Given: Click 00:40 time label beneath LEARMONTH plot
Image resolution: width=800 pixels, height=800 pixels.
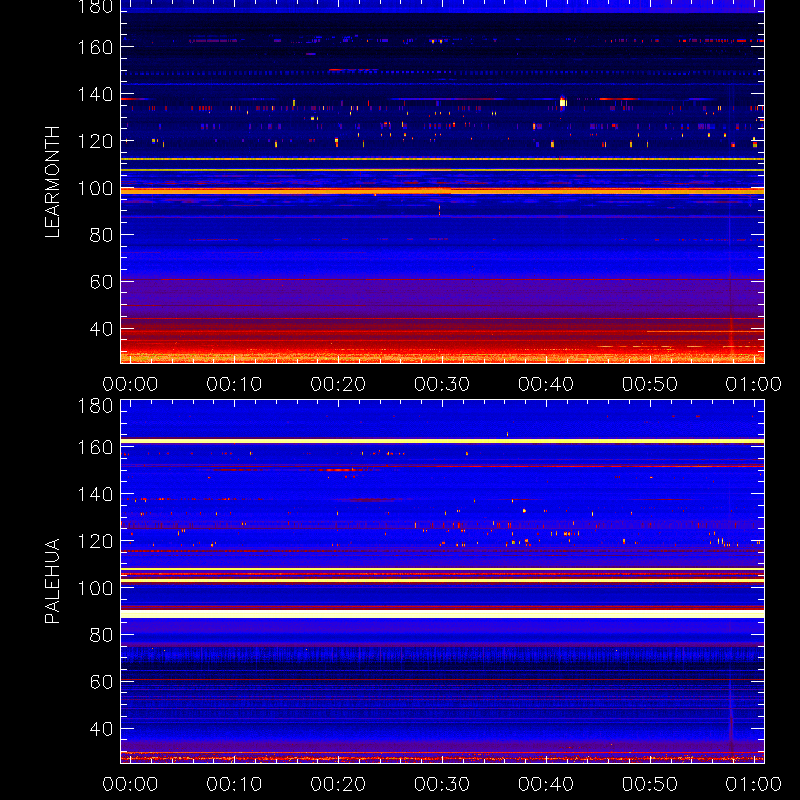Looking at the screenshot, I should coord(546,384).
